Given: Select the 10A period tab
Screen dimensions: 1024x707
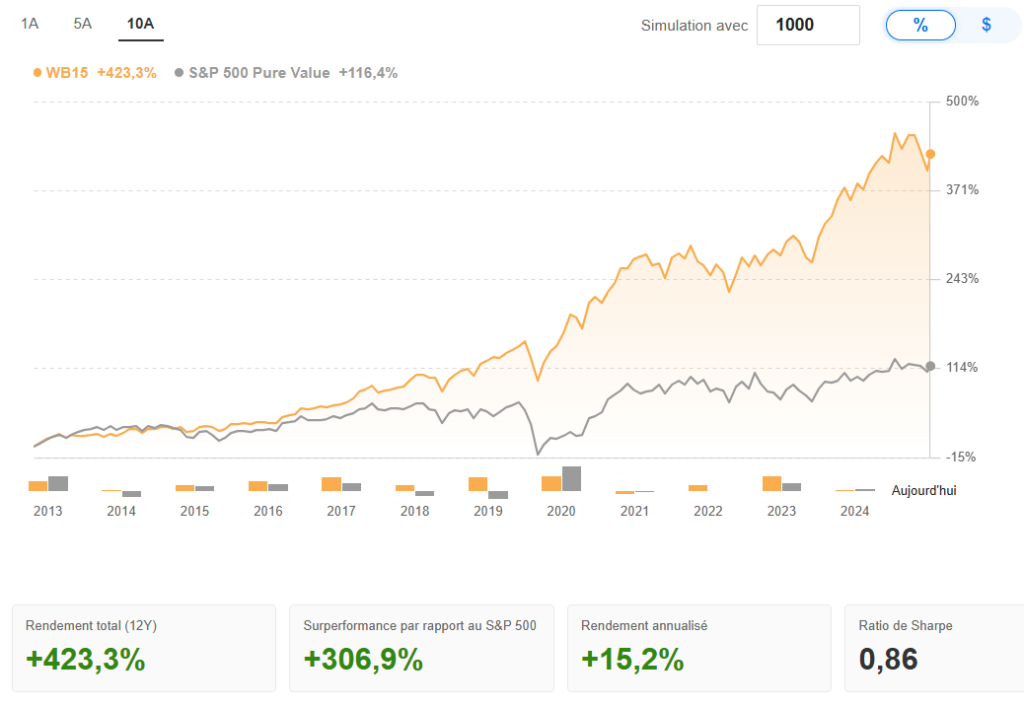Looking at the screenshot, I should click(x=140, y=23).
